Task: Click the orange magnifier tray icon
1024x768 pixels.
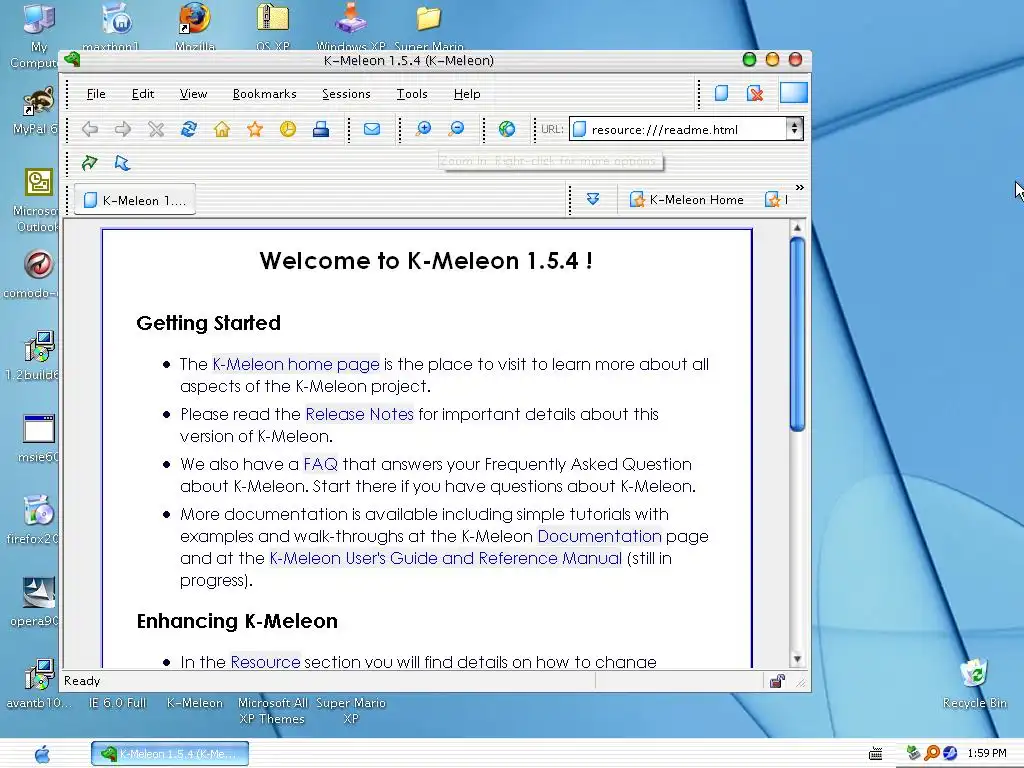Action: pyautogui.click(x=931, y=754)
